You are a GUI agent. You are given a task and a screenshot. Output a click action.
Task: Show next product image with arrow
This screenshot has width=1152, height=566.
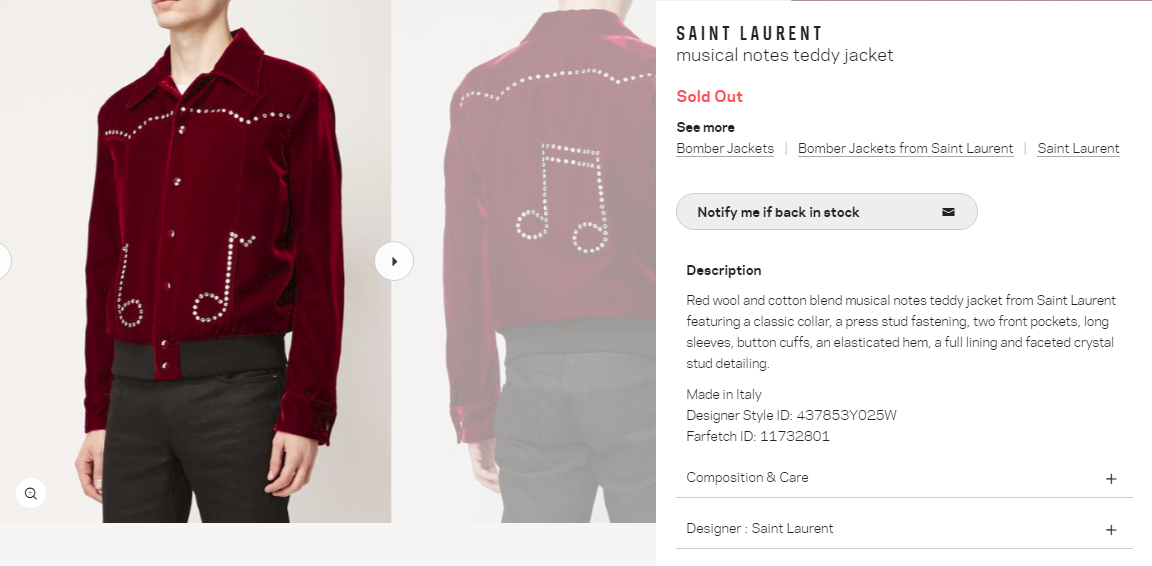395,261
